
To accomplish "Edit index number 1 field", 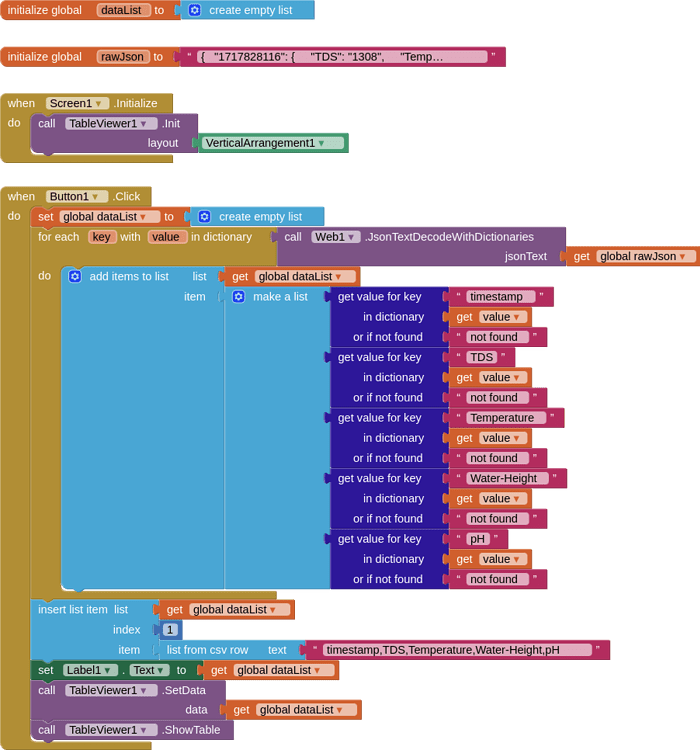I will pos(170,630).
